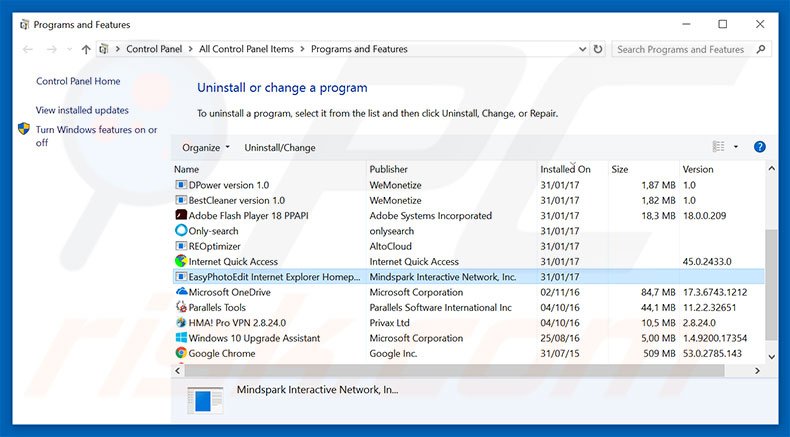Click the BestCleaner version 1.0 program icon
The height and width of the screenshot is (437, 790).
click(x=181, y=200)
